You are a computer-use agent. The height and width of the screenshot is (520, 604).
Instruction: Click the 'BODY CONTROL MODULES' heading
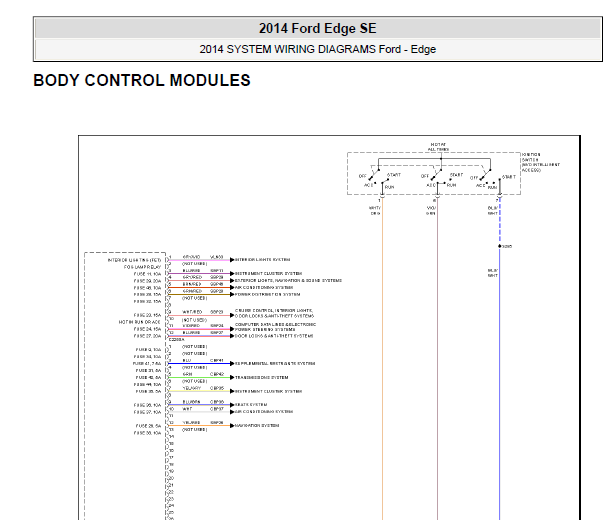pyautogui.click(x=142, y=81)
